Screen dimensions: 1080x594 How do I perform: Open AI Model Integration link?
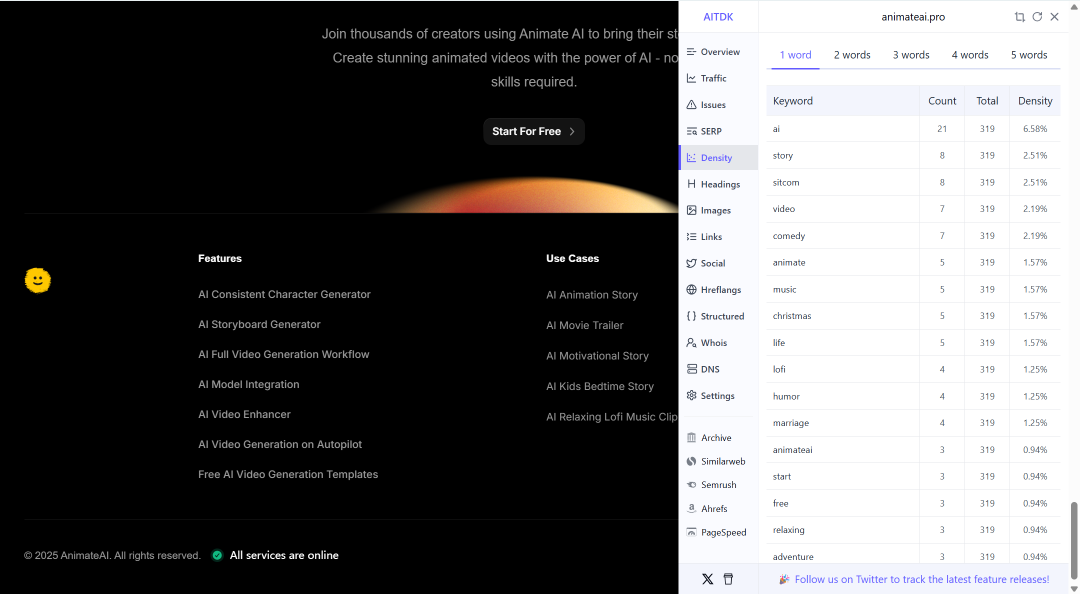[249, 385]
